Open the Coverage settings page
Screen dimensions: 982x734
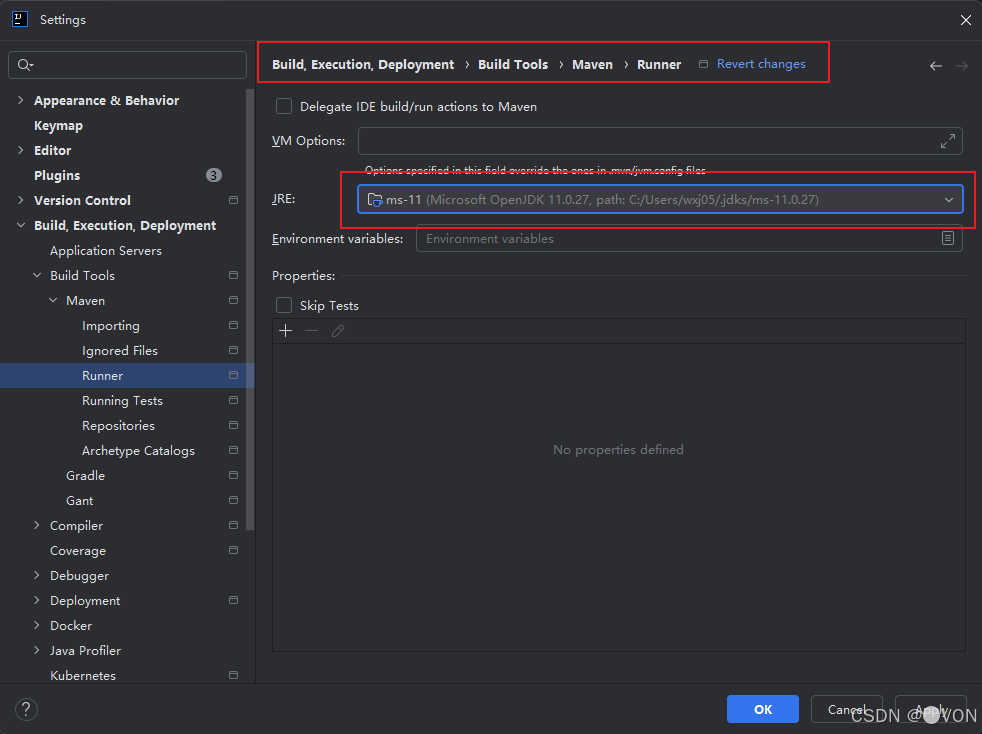[x=78, y=550]
